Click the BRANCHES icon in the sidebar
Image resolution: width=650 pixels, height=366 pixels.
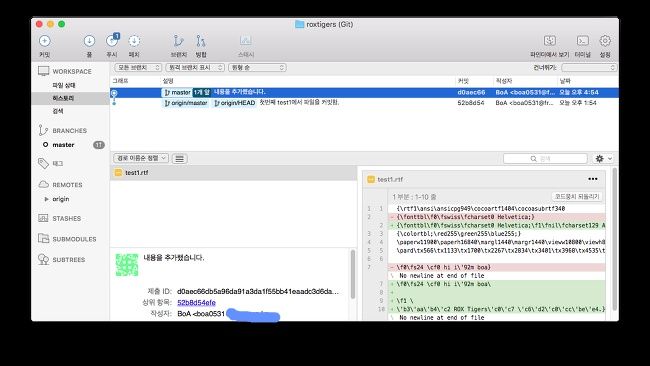point(43,130)
